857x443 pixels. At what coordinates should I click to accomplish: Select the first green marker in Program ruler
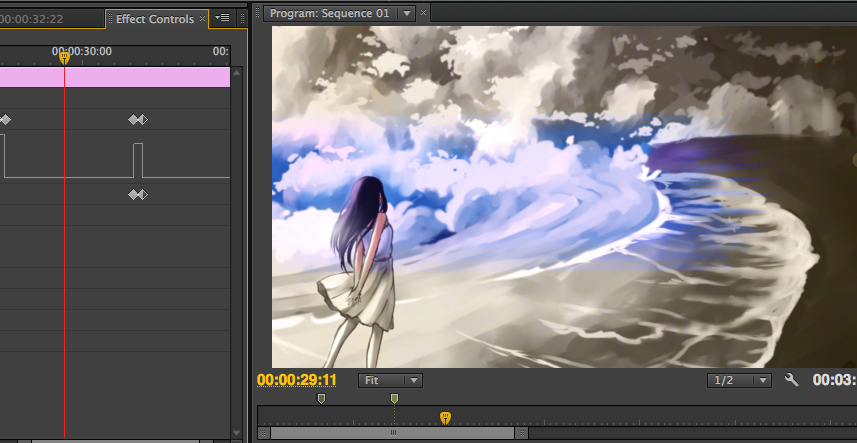[x=321, y=399]
